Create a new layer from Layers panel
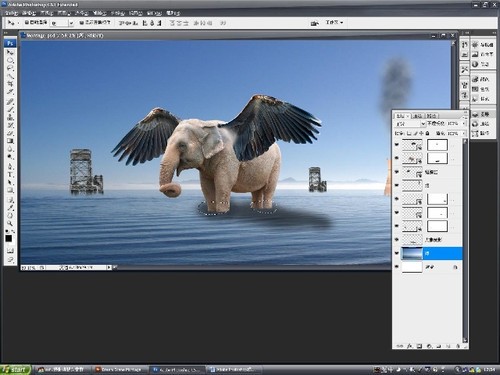Screen dimensions: 500x375 [x=448, y=346]
